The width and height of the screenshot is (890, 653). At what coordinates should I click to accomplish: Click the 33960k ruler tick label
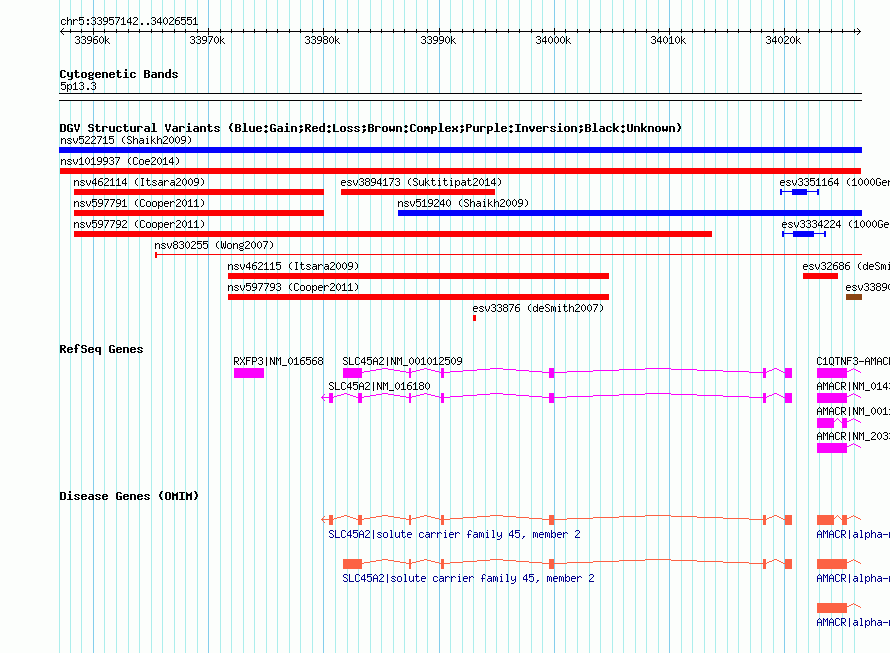point(92,40)
